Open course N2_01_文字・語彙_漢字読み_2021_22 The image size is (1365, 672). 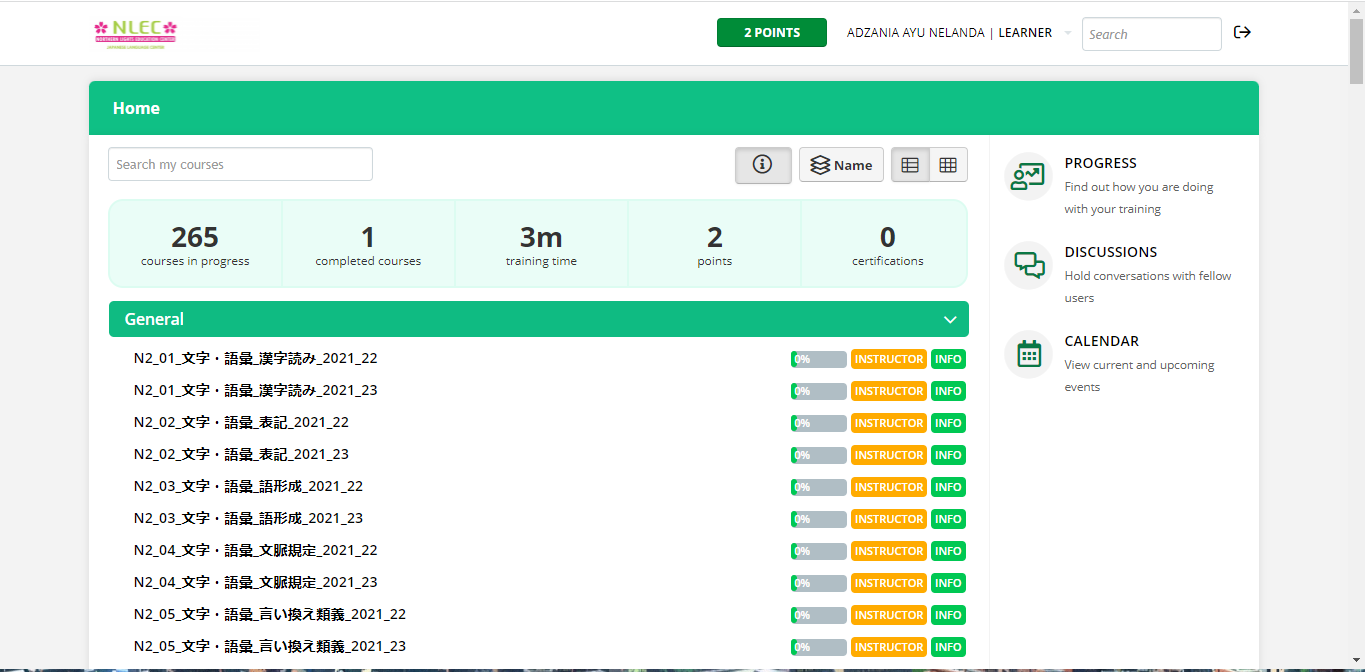coord(256,358)
